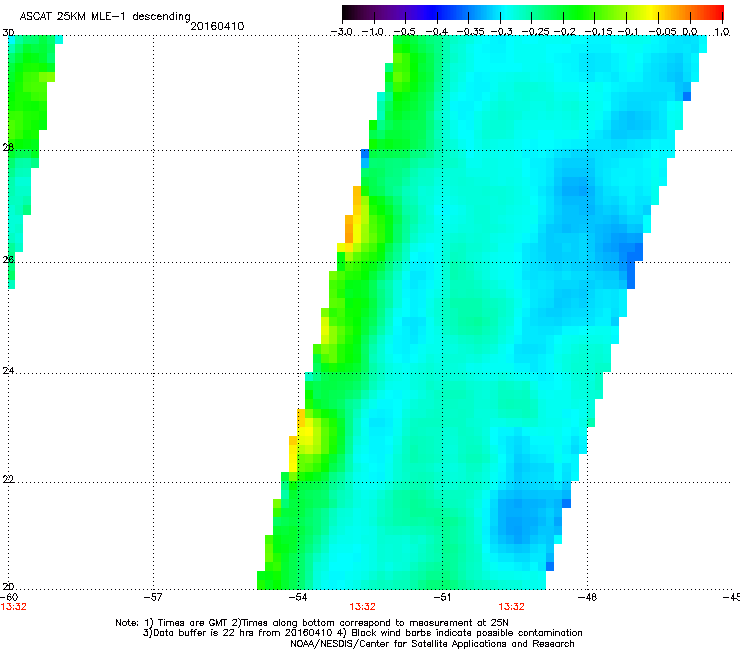Image resolution: width=740 pixels, height=650 pixels.
Task: Click the note line "3)Data buffer is 22 hrs"
Action: click(x=362, y=633)
